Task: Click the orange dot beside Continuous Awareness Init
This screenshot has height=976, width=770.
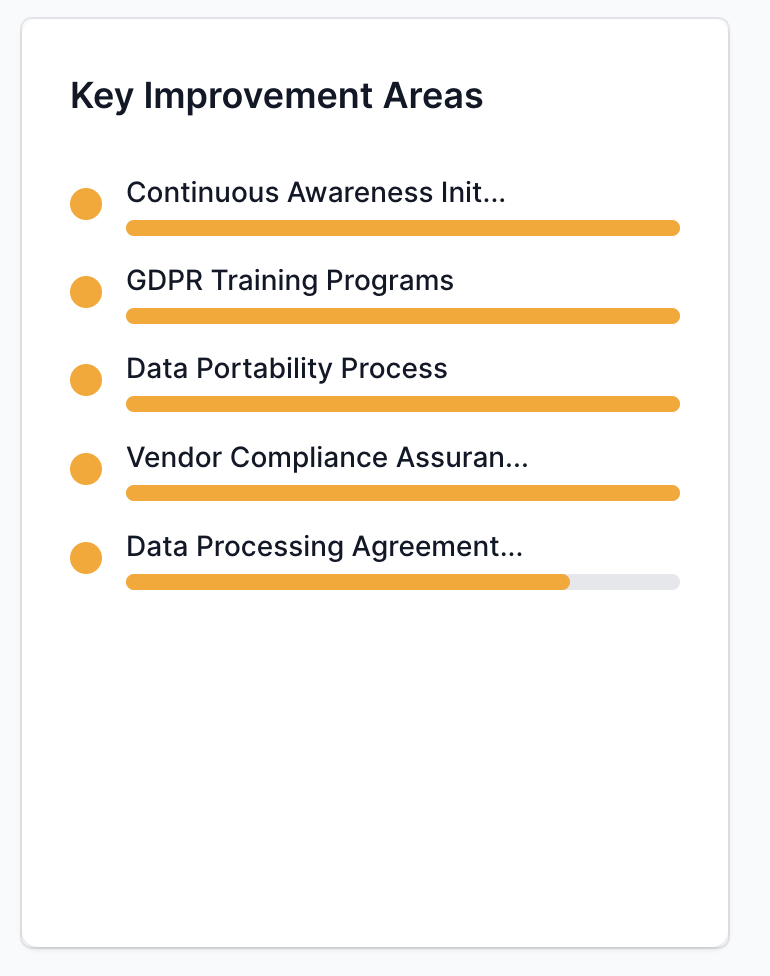Action: coord(86,204)
